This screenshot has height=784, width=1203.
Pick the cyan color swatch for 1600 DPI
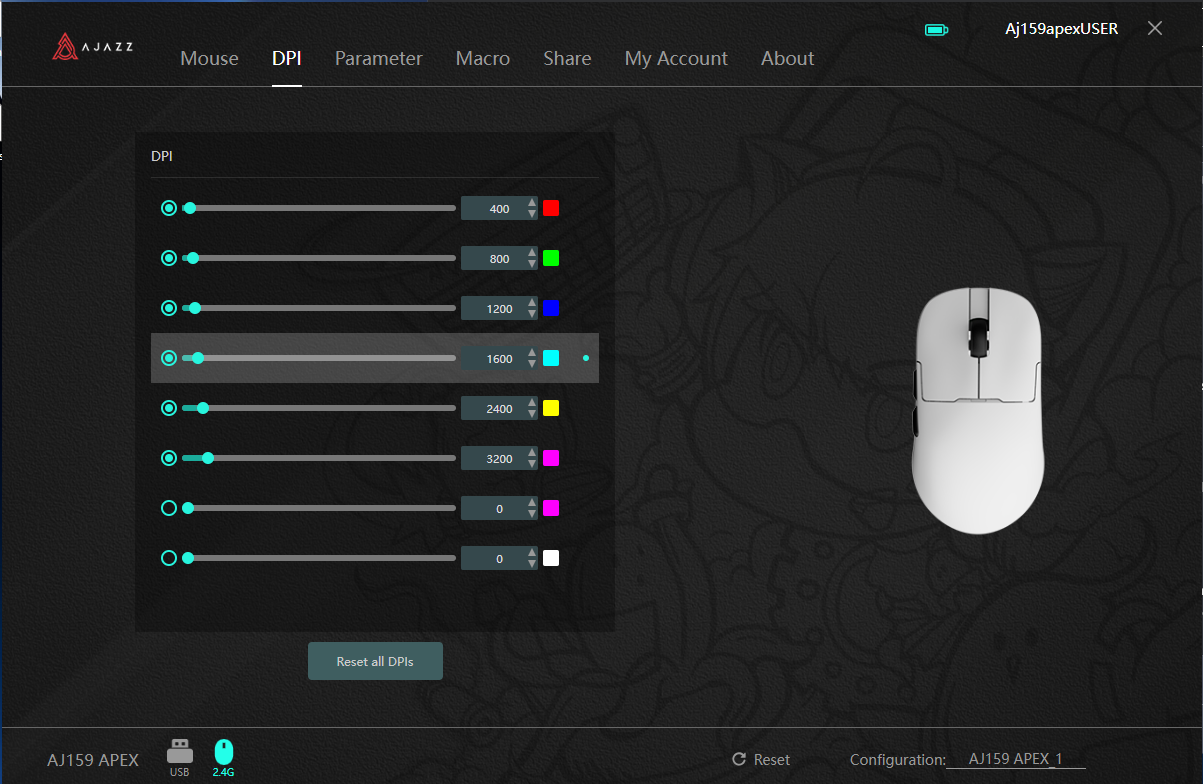(x=551, y=358)
